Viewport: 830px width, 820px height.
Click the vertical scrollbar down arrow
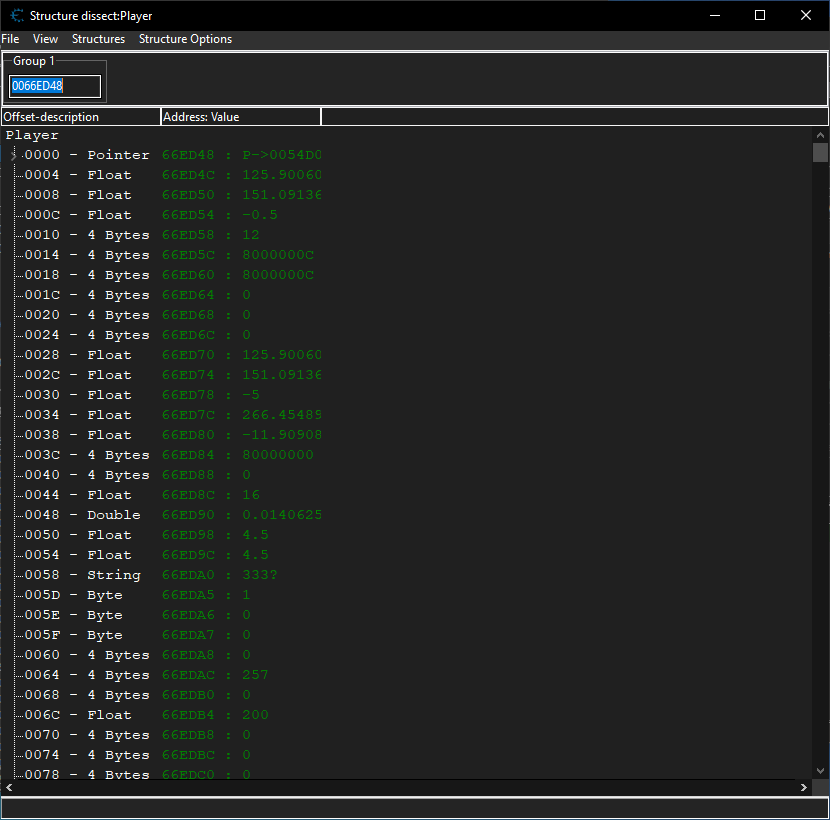click(820, 771)
